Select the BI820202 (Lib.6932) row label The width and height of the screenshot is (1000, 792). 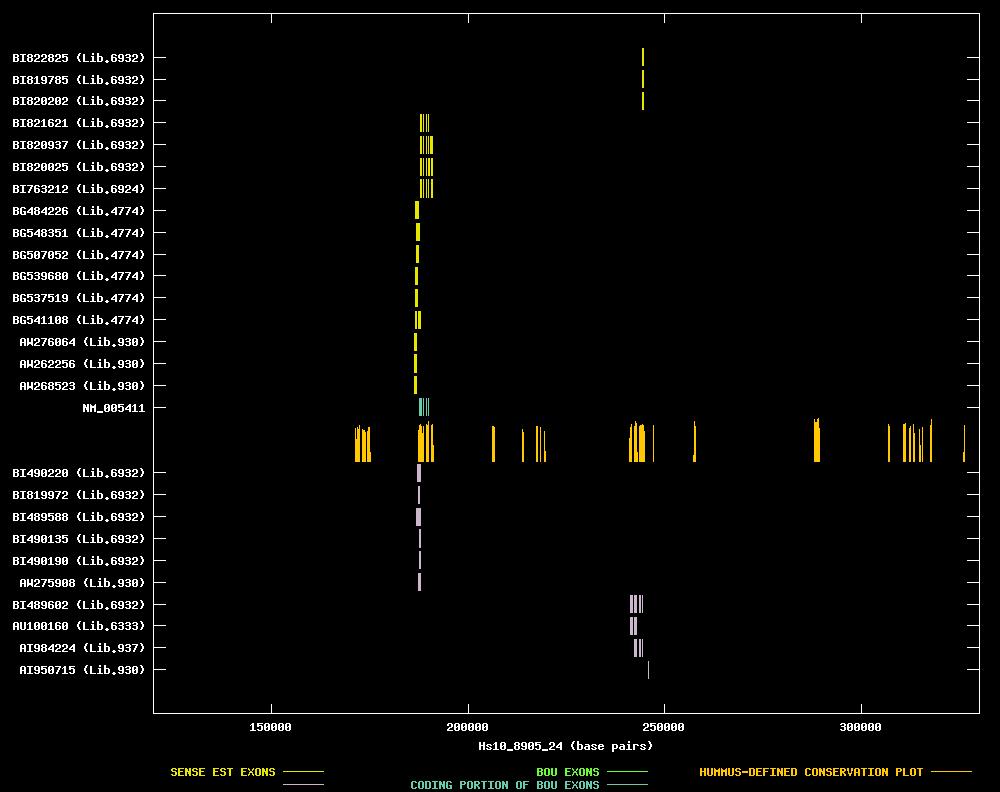[78, 101]
